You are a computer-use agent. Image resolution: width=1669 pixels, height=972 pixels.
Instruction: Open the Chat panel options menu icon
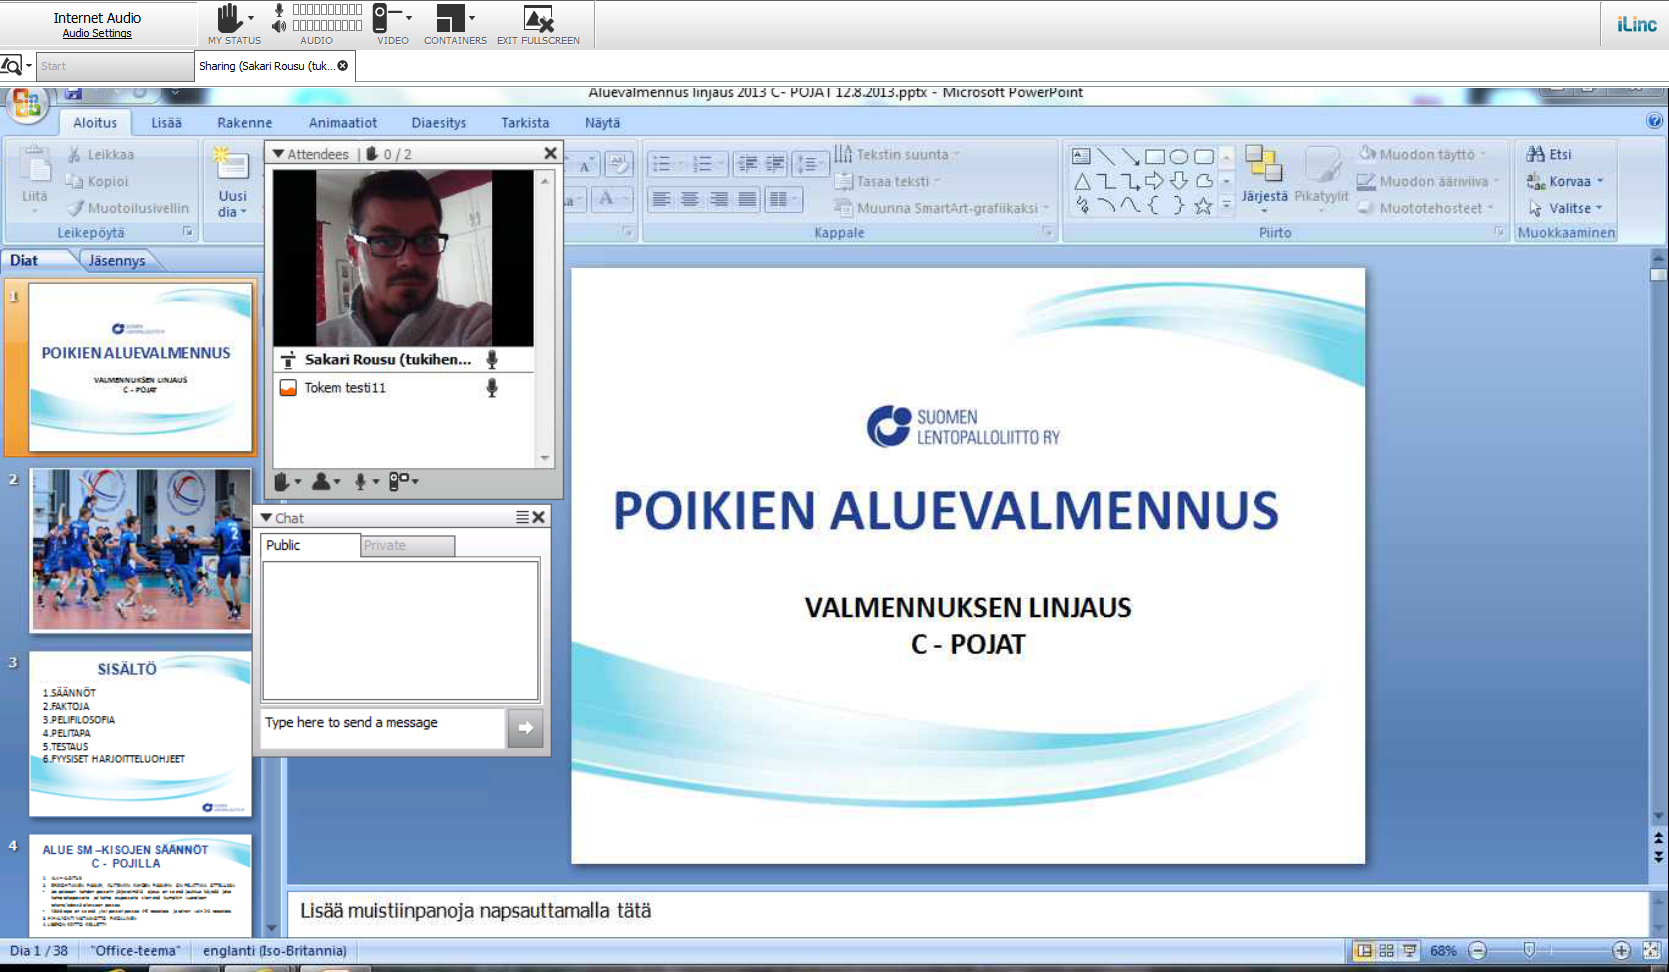pyautogui.click(x=522, y=517)
